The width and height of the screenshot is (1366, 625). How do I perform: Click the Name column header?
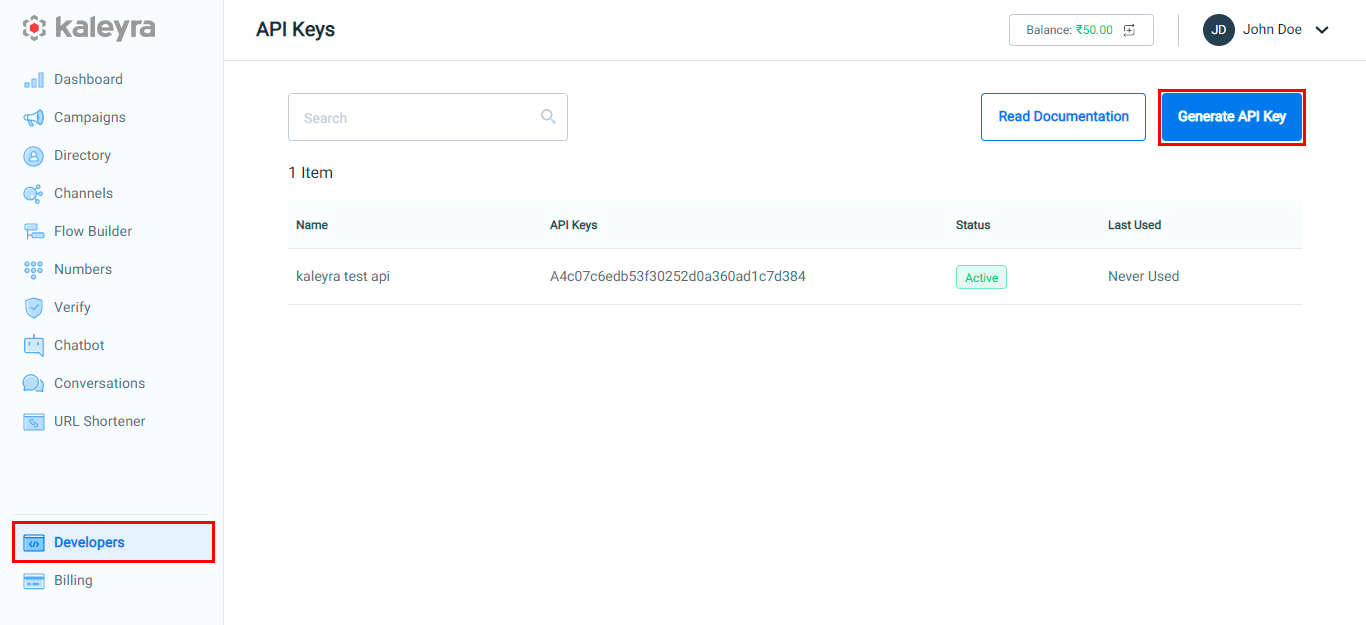point(312,225)
